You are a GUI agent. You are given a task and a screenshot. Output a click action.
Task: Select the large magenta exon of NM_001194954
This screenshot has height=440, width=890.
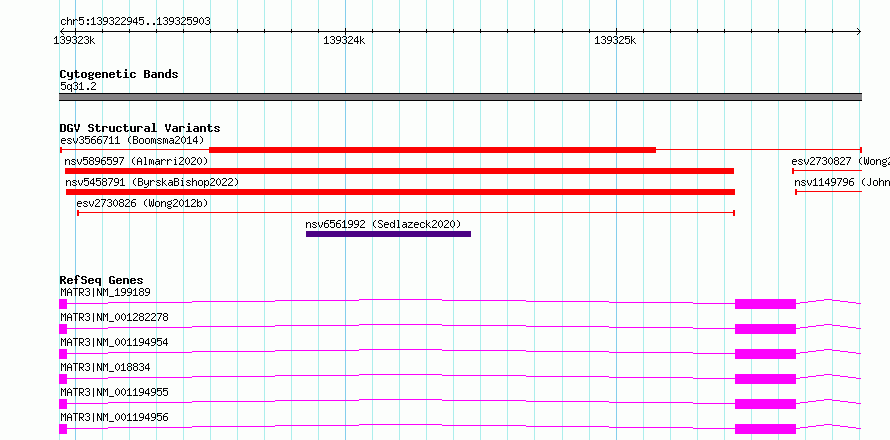pos(765,354)
